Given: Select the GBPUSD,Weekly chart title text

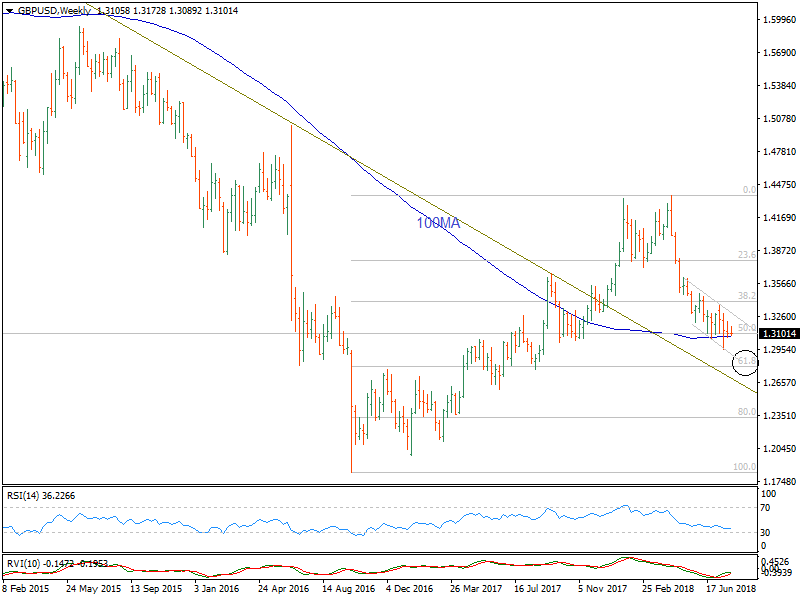Looking at the screenshot, I should [54, 11].
